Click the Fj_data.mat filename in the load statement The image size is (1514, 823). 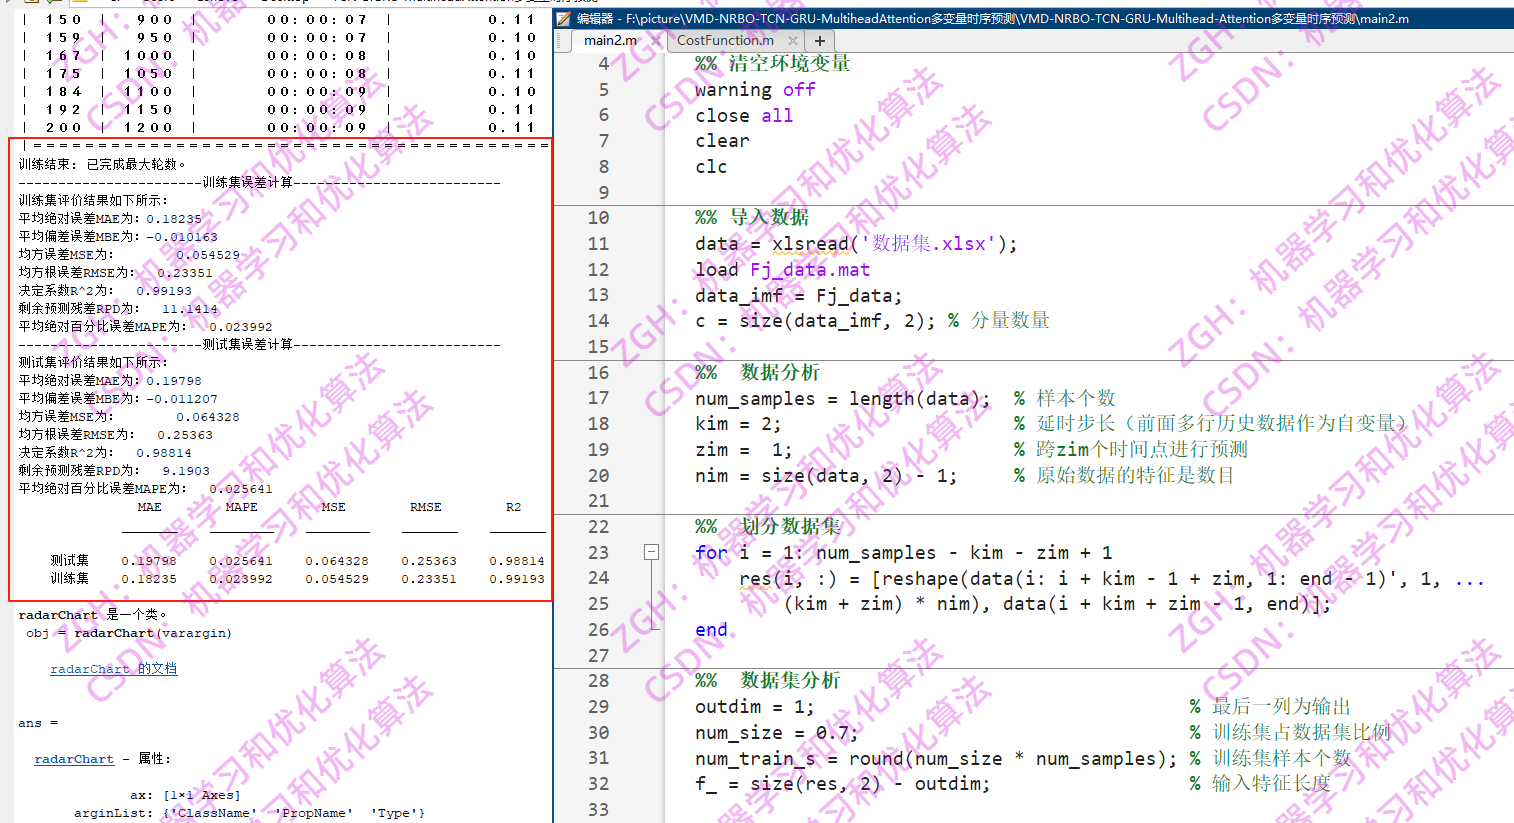coord(809,269)
